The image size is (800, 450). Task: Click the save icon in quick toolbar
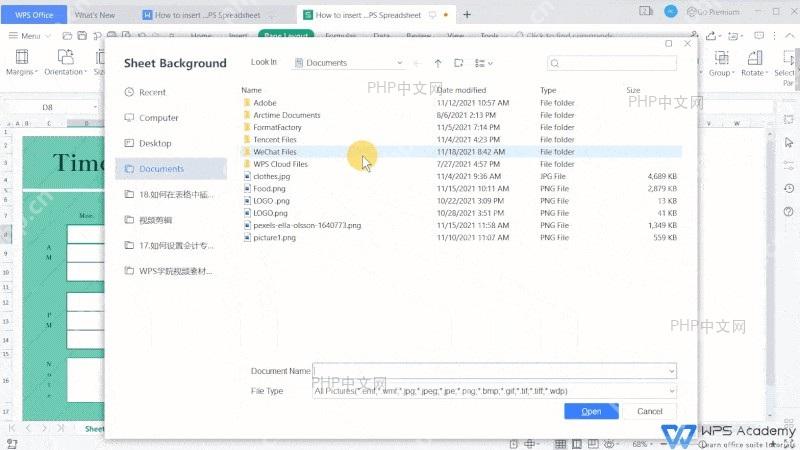[x=82, y=35]
